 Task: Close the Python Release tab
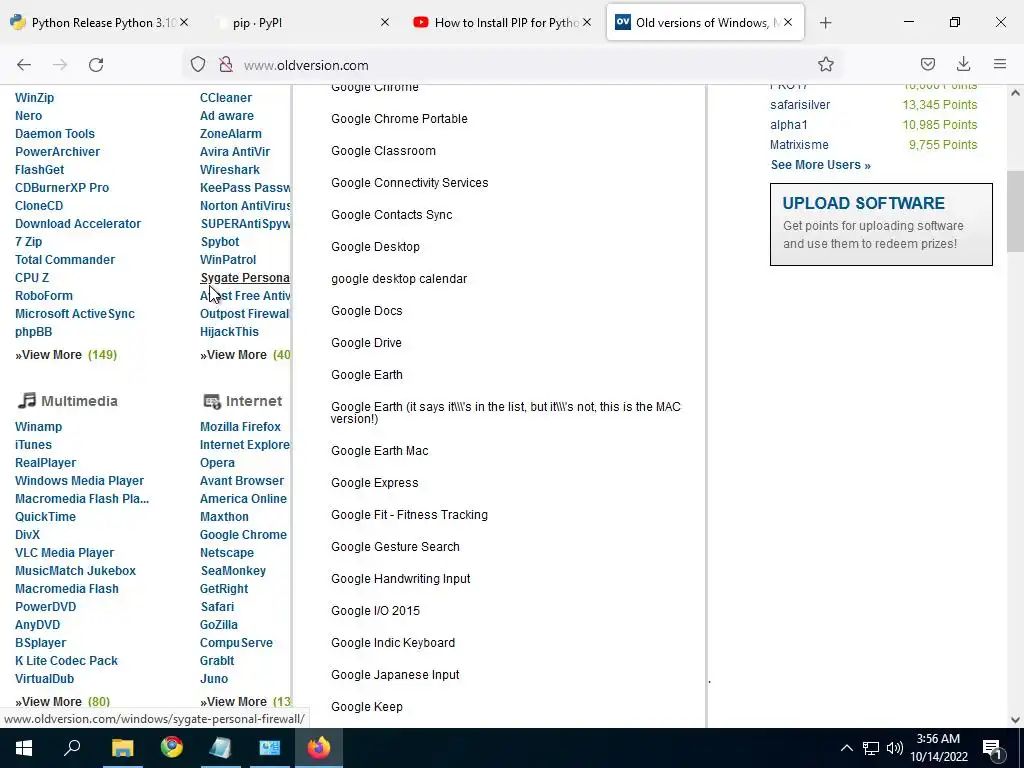click(x=184, y=22)
